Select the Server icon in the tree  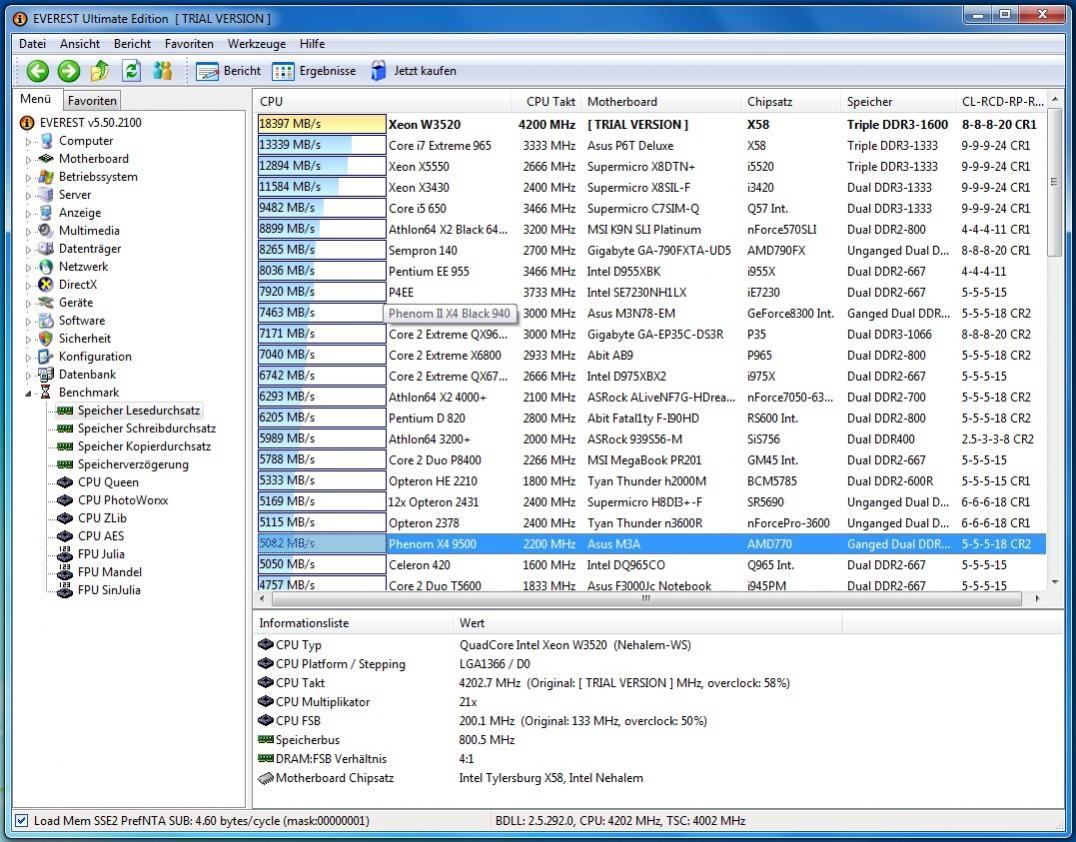point(47,194)
